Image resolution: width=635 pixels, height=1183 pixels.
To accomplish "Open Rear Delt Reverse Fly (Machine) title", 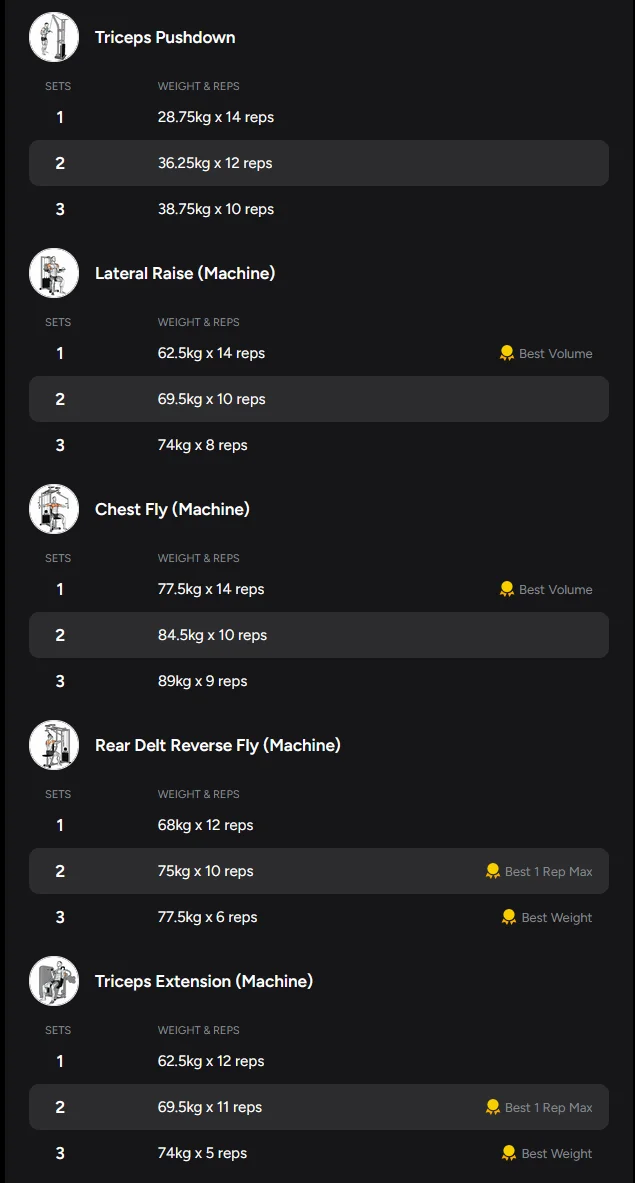I will pos(218,745).
